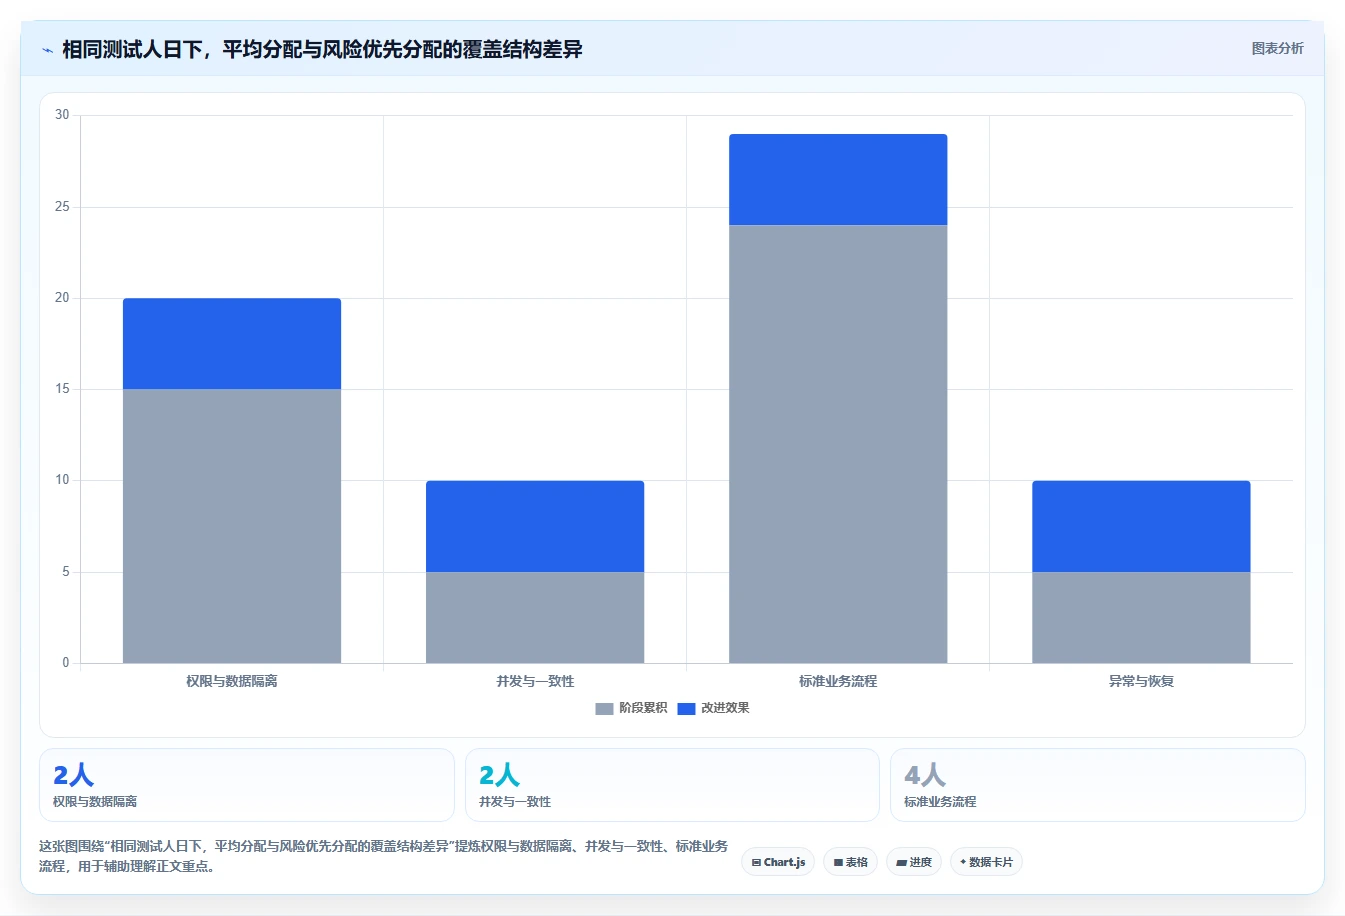Click the gray segment of 标准业务流程 bar
Viewport: 1345px width, 916px height.
pyautogui.click(x=838, y=444)
